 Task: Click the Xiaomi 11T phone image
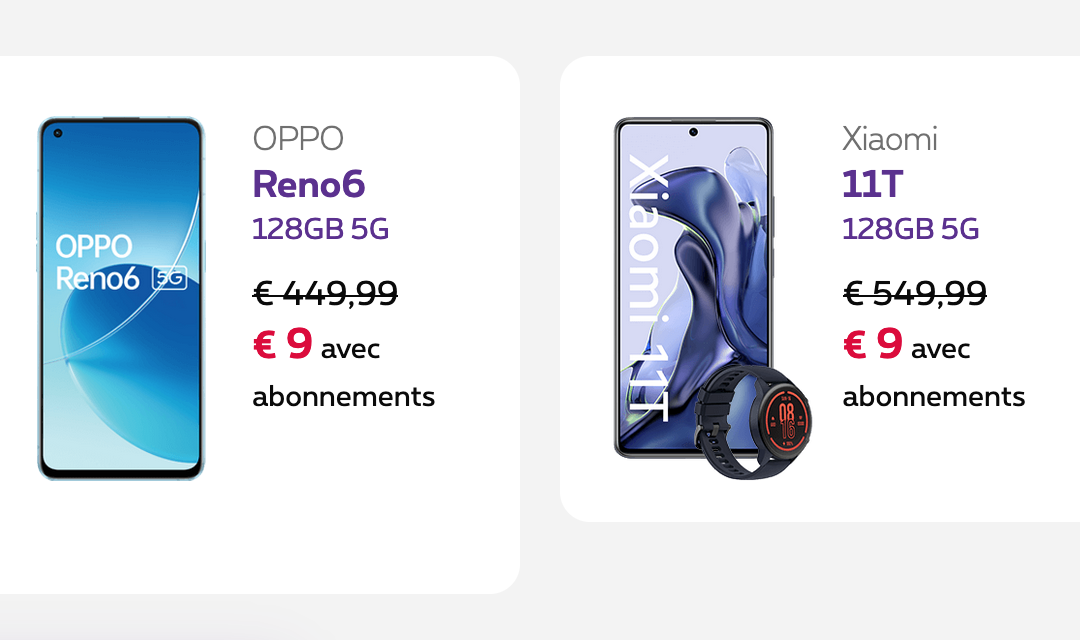tap(693, 287)
